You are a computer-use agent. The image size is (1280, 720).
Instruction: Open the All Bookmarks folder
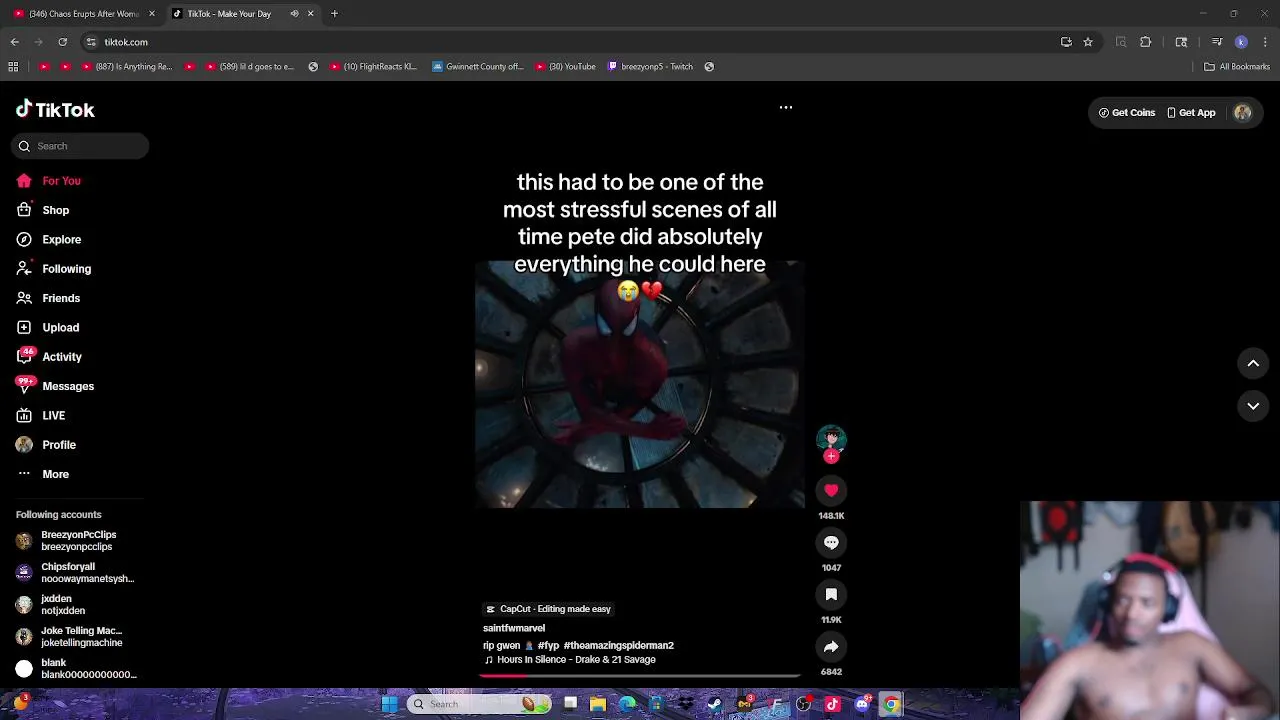(x=1237, y=67)
